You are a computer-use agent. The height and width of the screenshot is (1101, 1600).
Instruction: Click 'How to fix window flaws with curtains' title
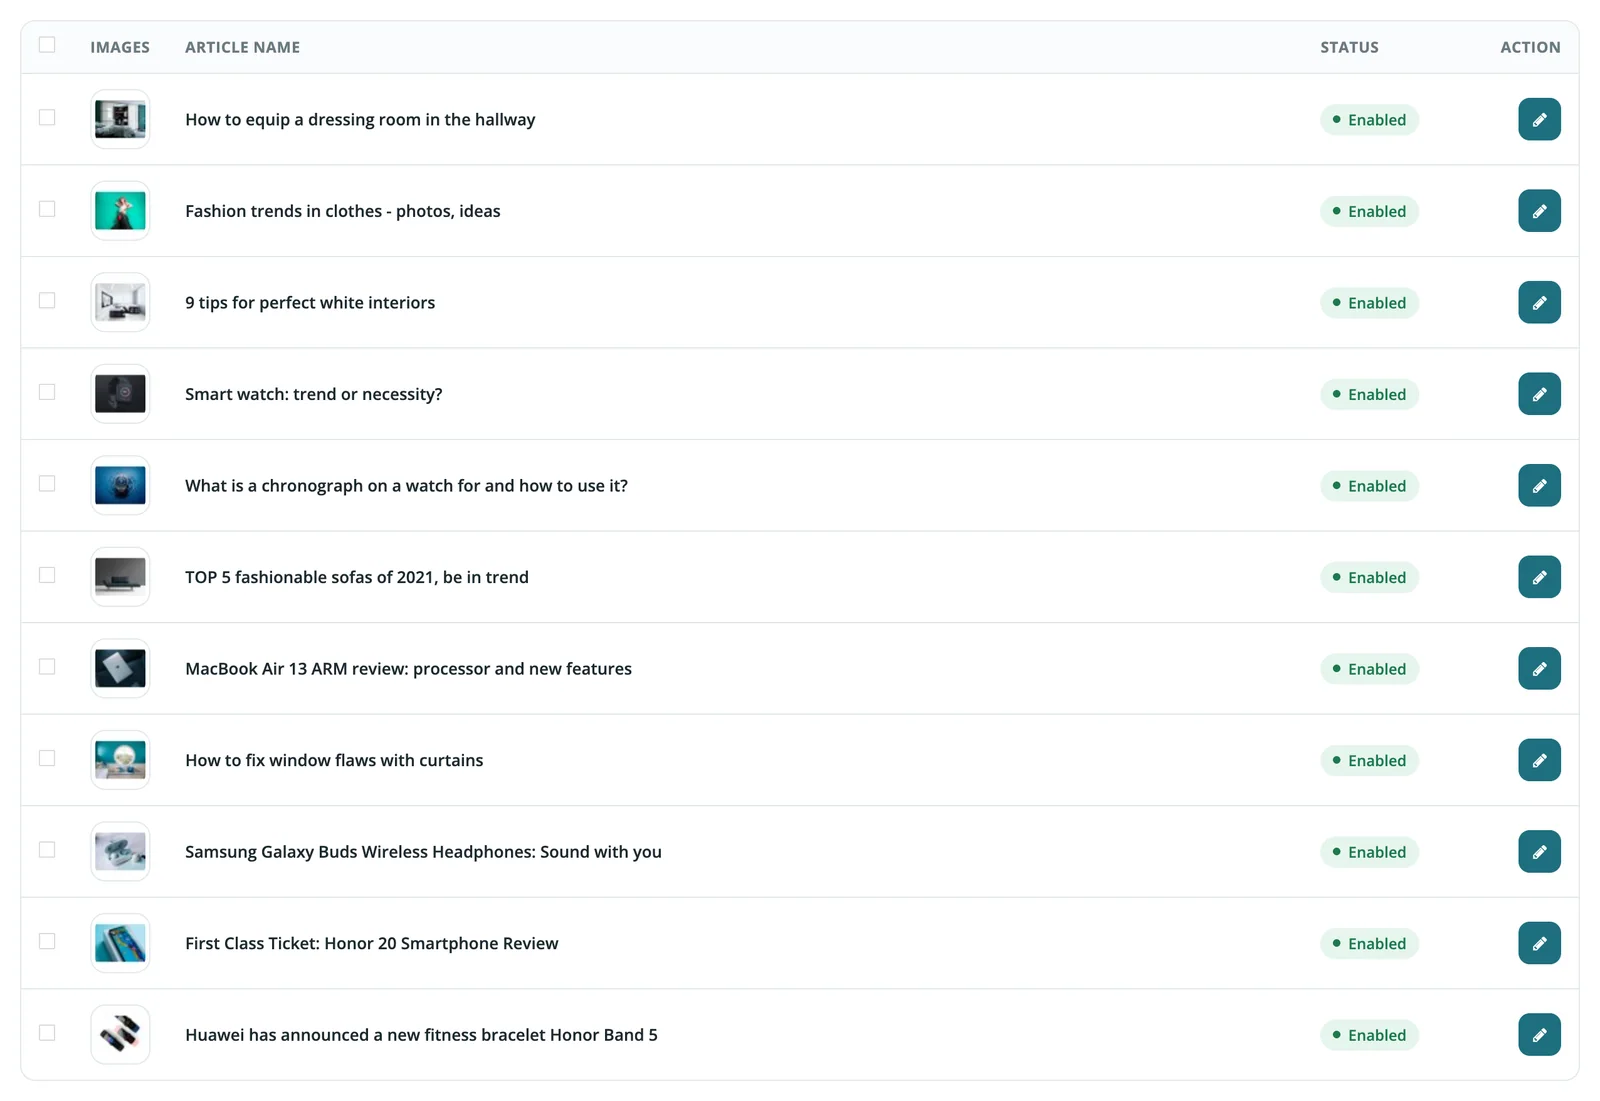coord(334,760)
